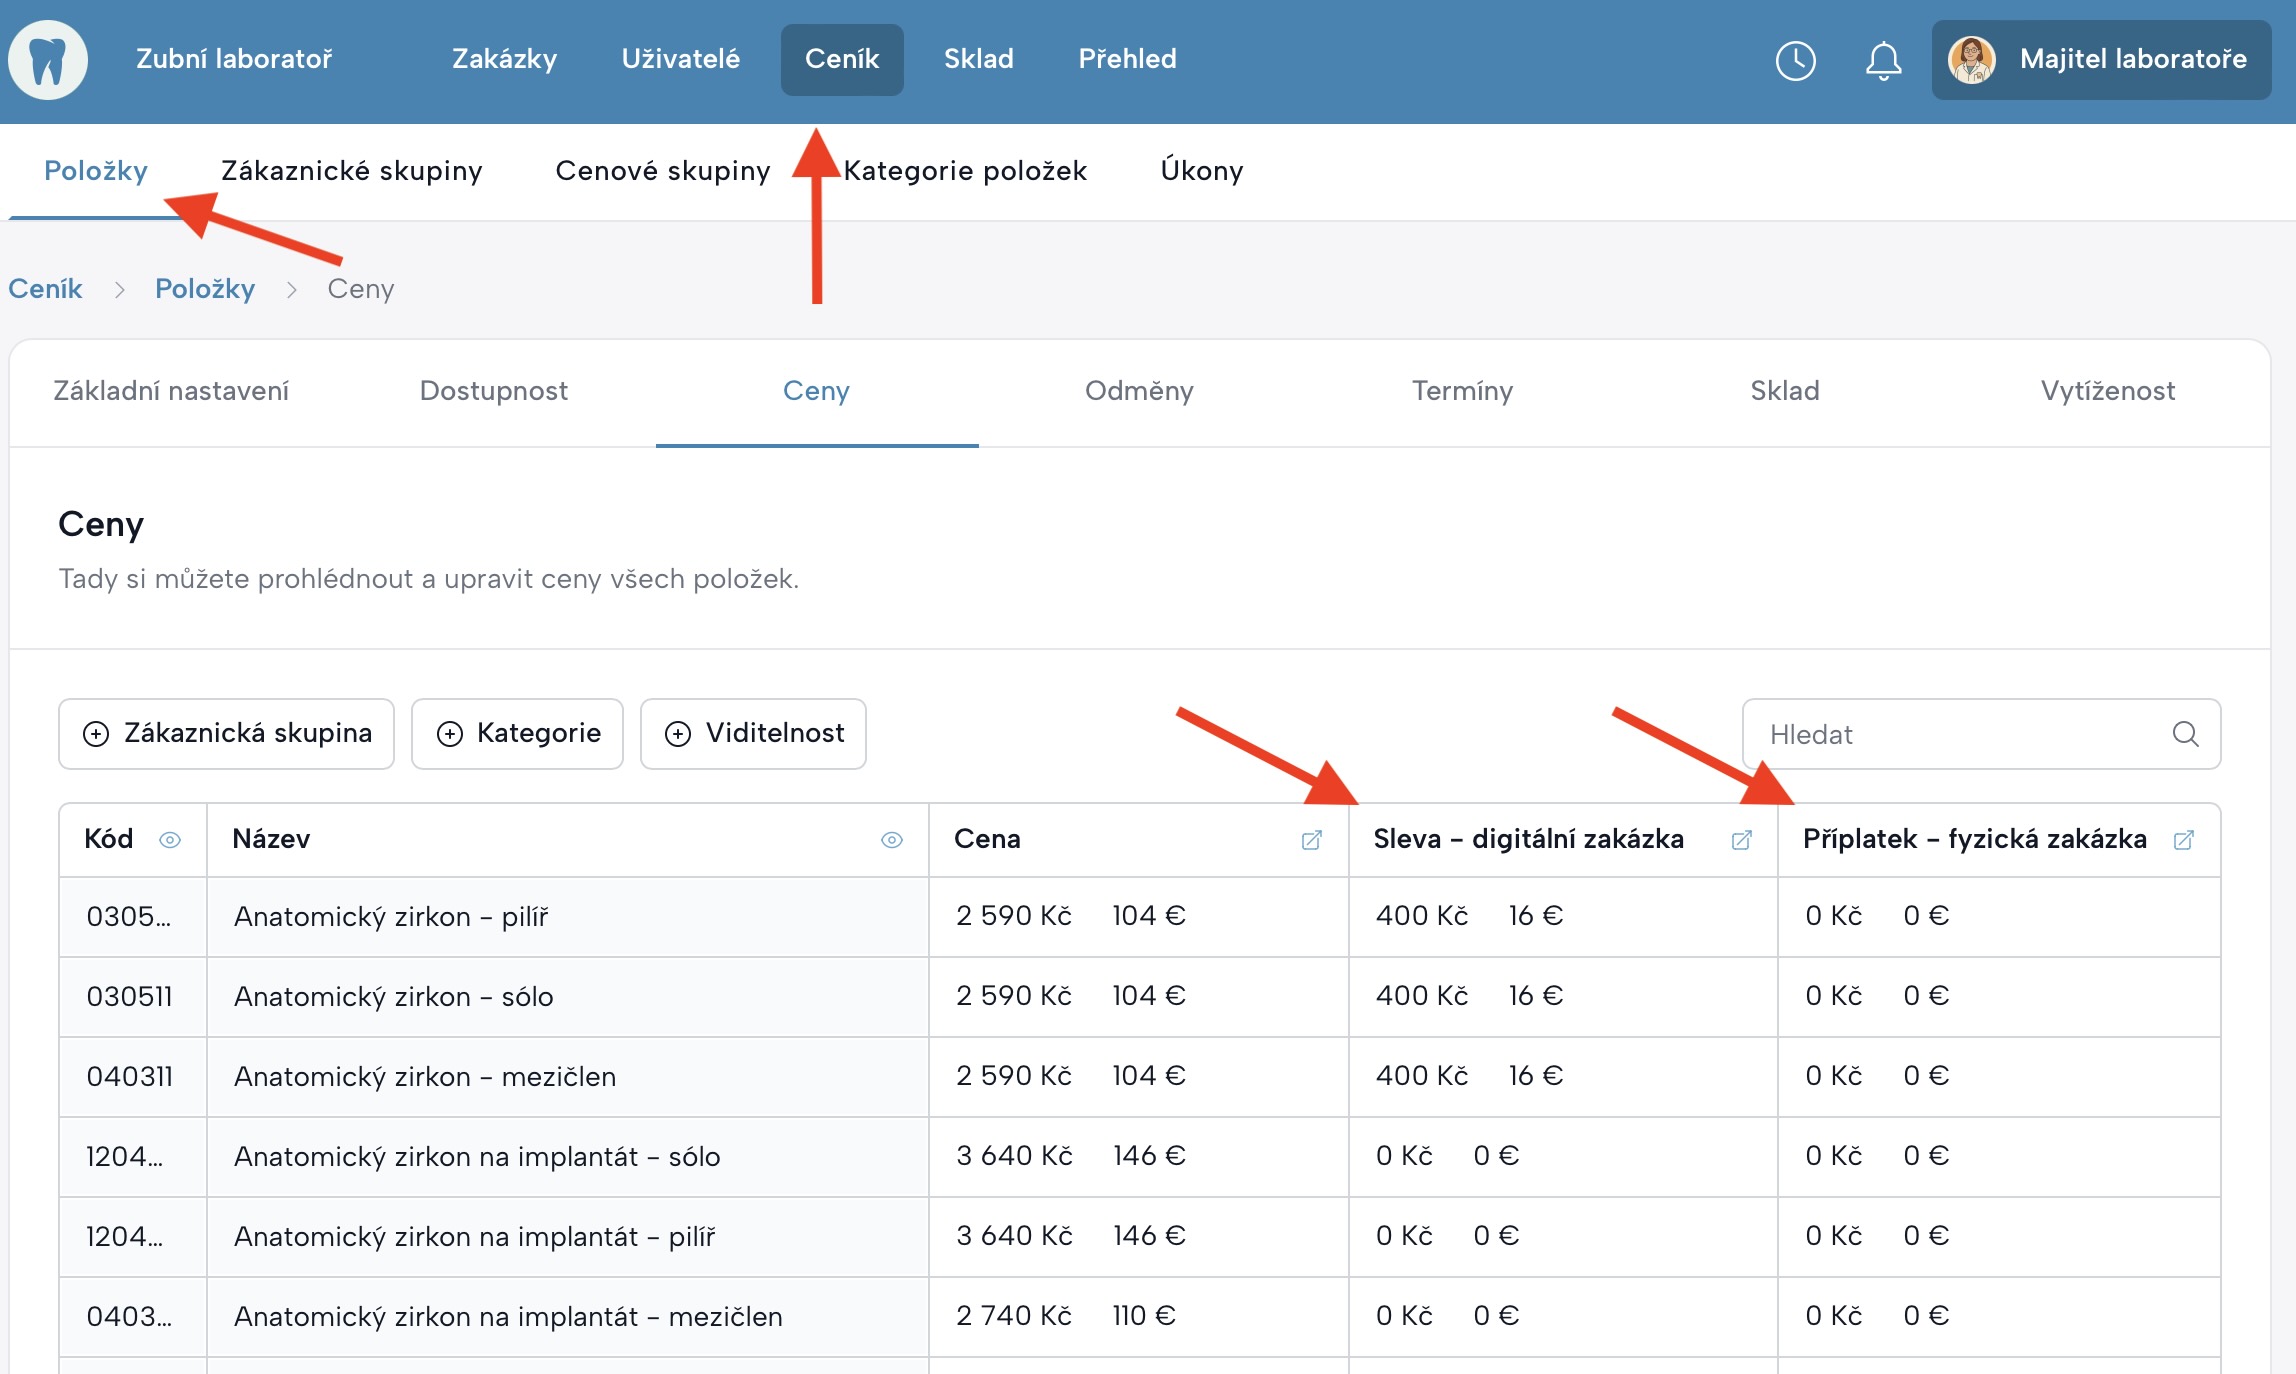Select row Anatomický zirkon – sólo
Image resolution: width=2296 pixels, height=1374 pixels.
click(393, 997)
